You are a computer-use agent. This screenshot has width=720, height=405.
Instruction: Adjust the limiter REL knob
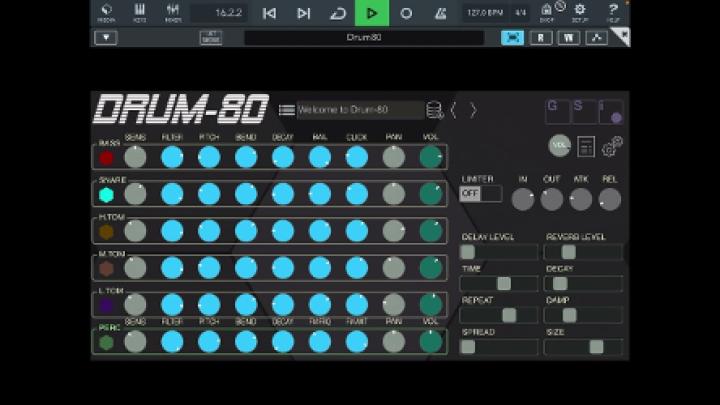(x=610, y=200)
